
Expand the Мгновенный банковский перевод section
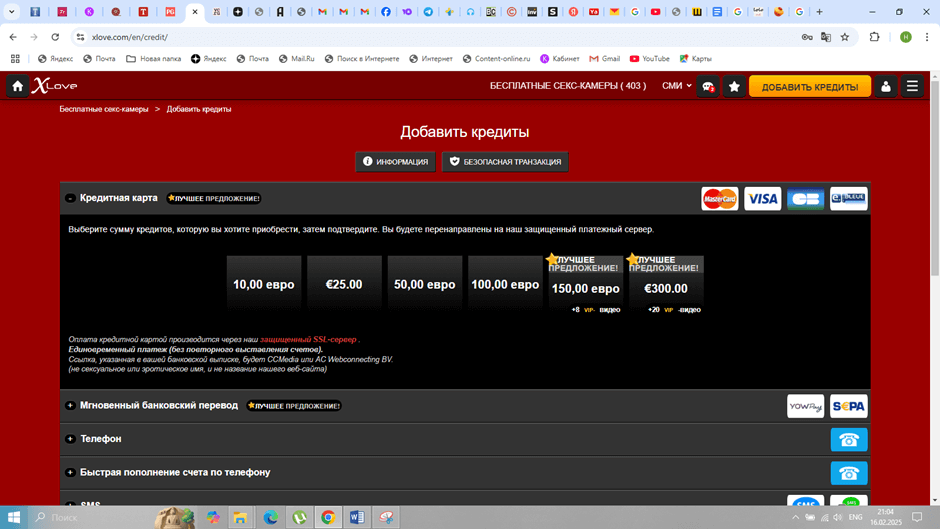click(x=70, y=406)
